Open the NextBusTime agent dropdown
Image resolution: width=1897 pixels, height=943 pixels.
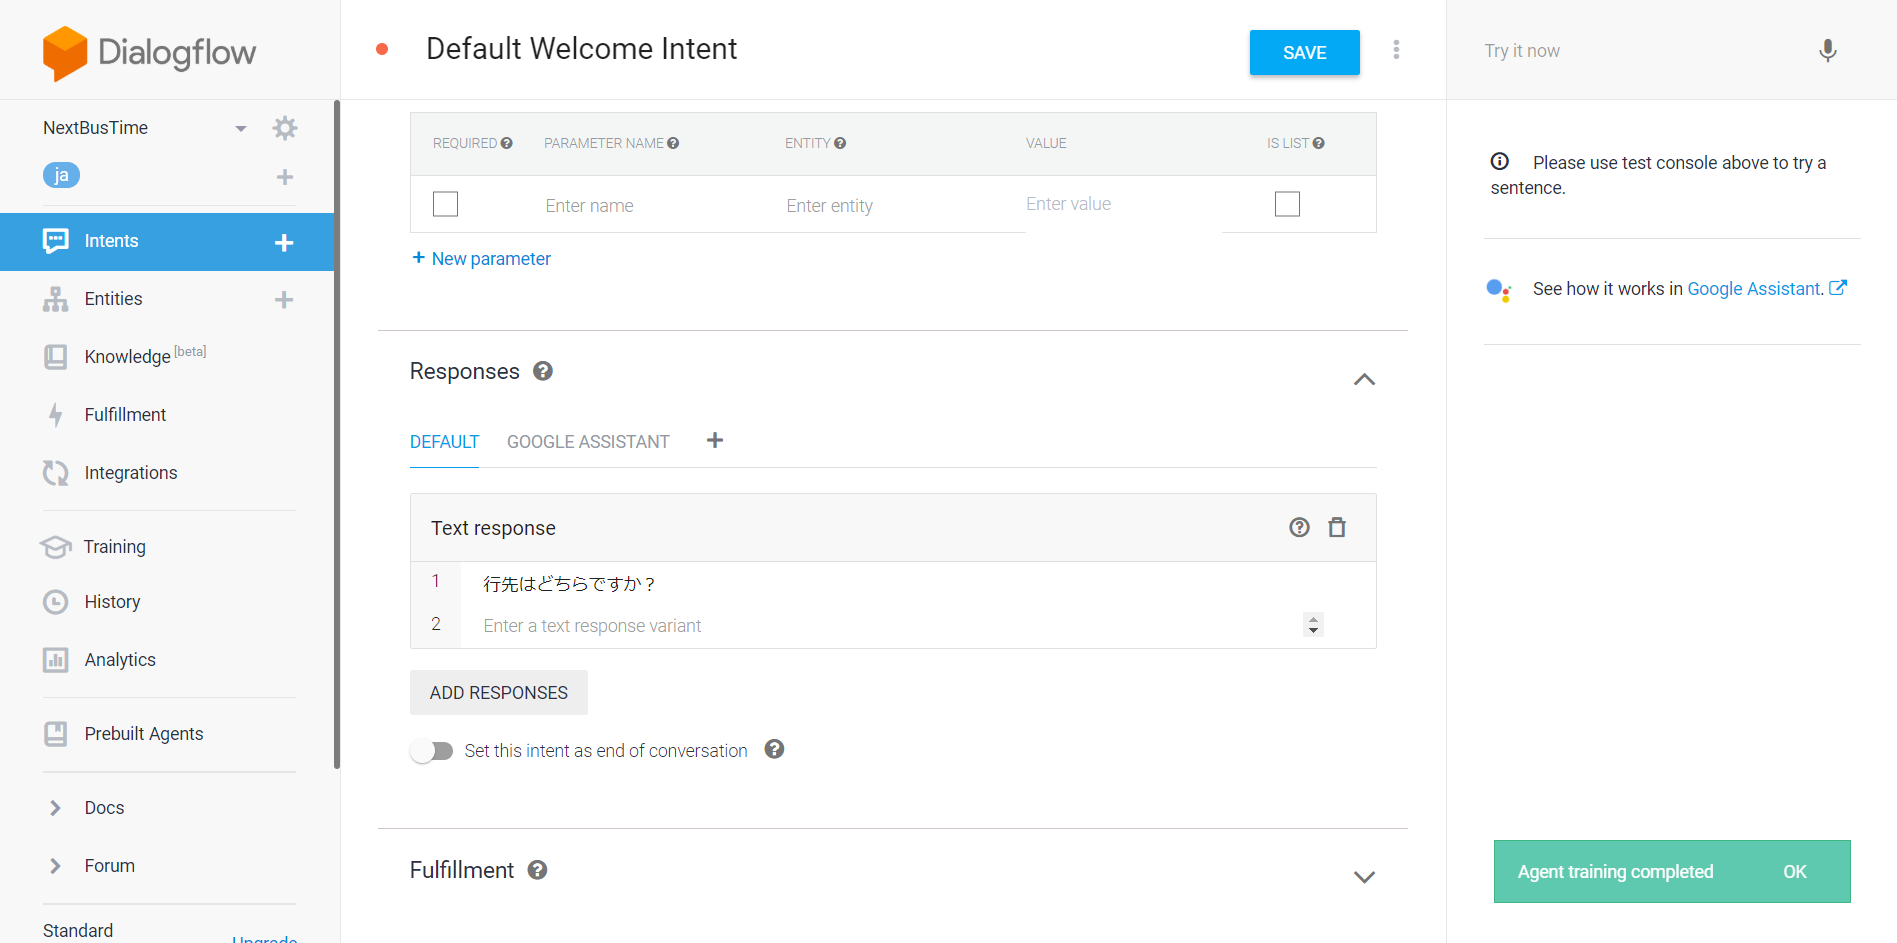(x=240, y=128)
